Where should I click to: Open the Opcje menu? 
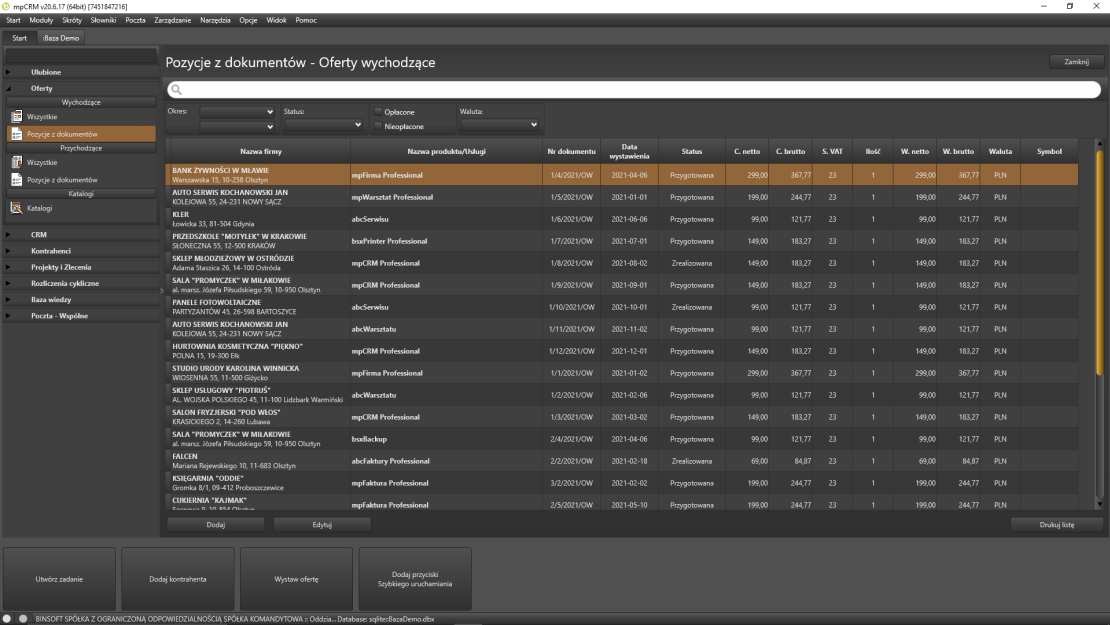click(x=248, y=21)
